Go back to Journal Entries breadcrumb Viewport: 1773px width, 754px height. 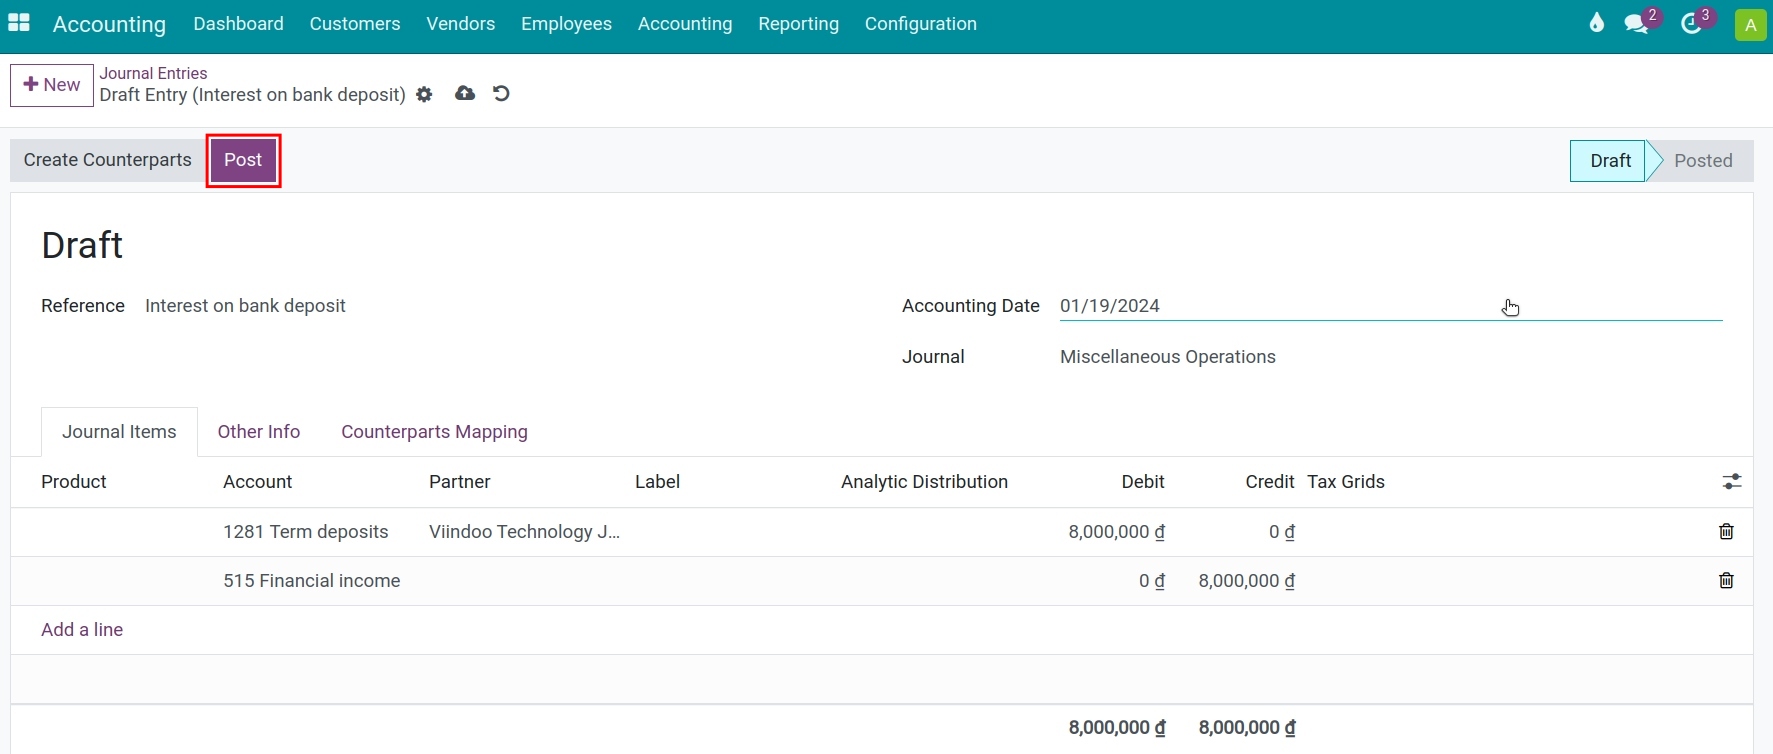[x=153, y=73]
